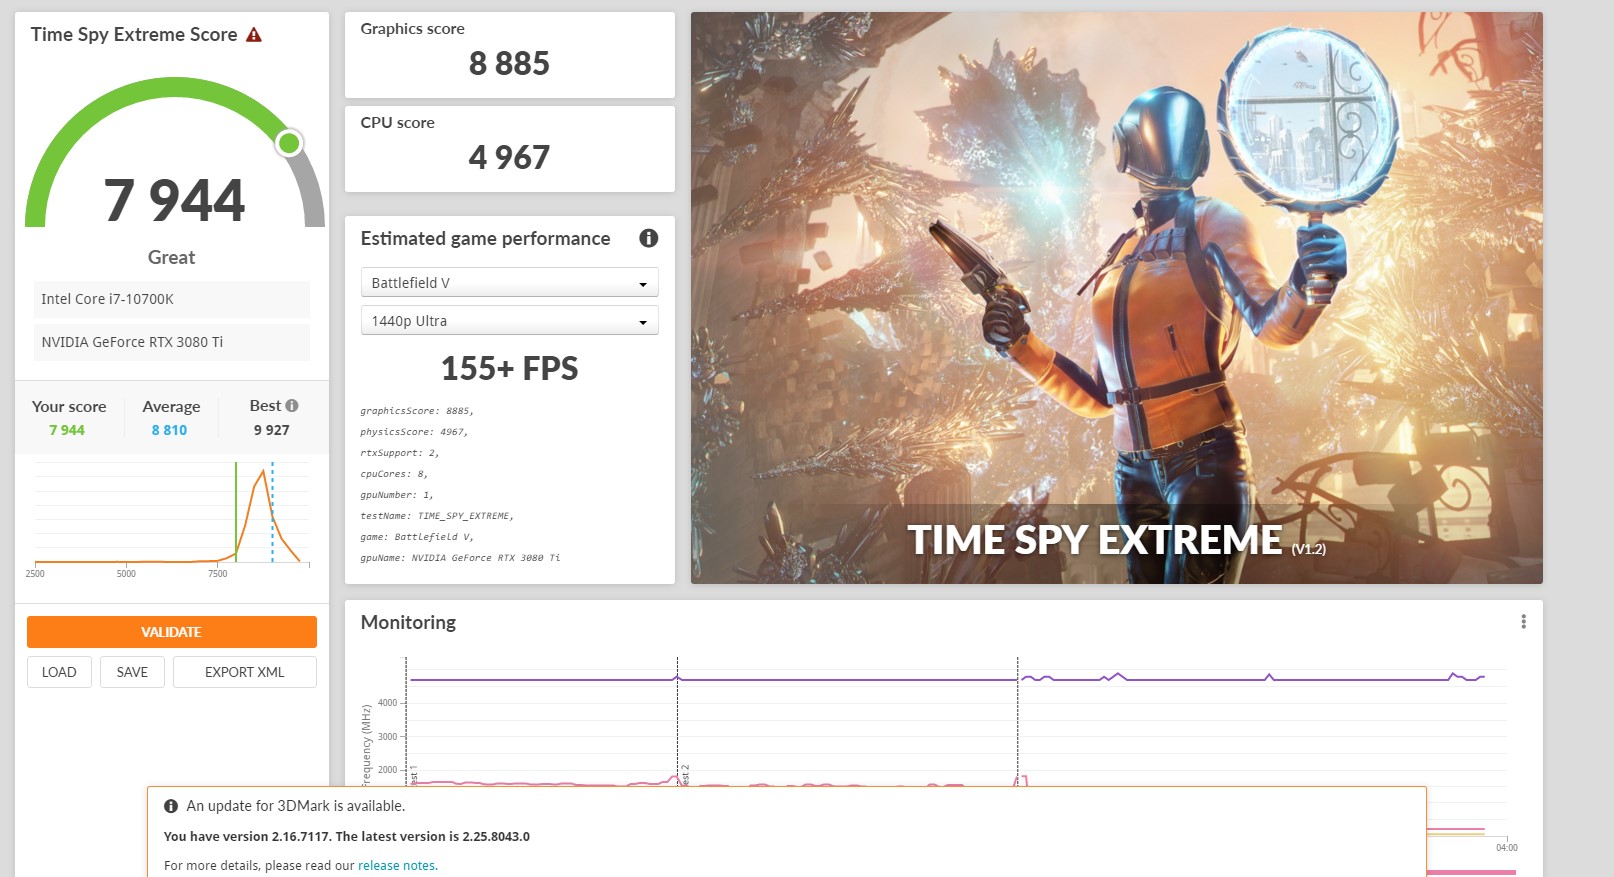Image resolution: width=1614 pixels, height=877 pixels.
Task: Click the Great rating label
Action: [172, 257]
